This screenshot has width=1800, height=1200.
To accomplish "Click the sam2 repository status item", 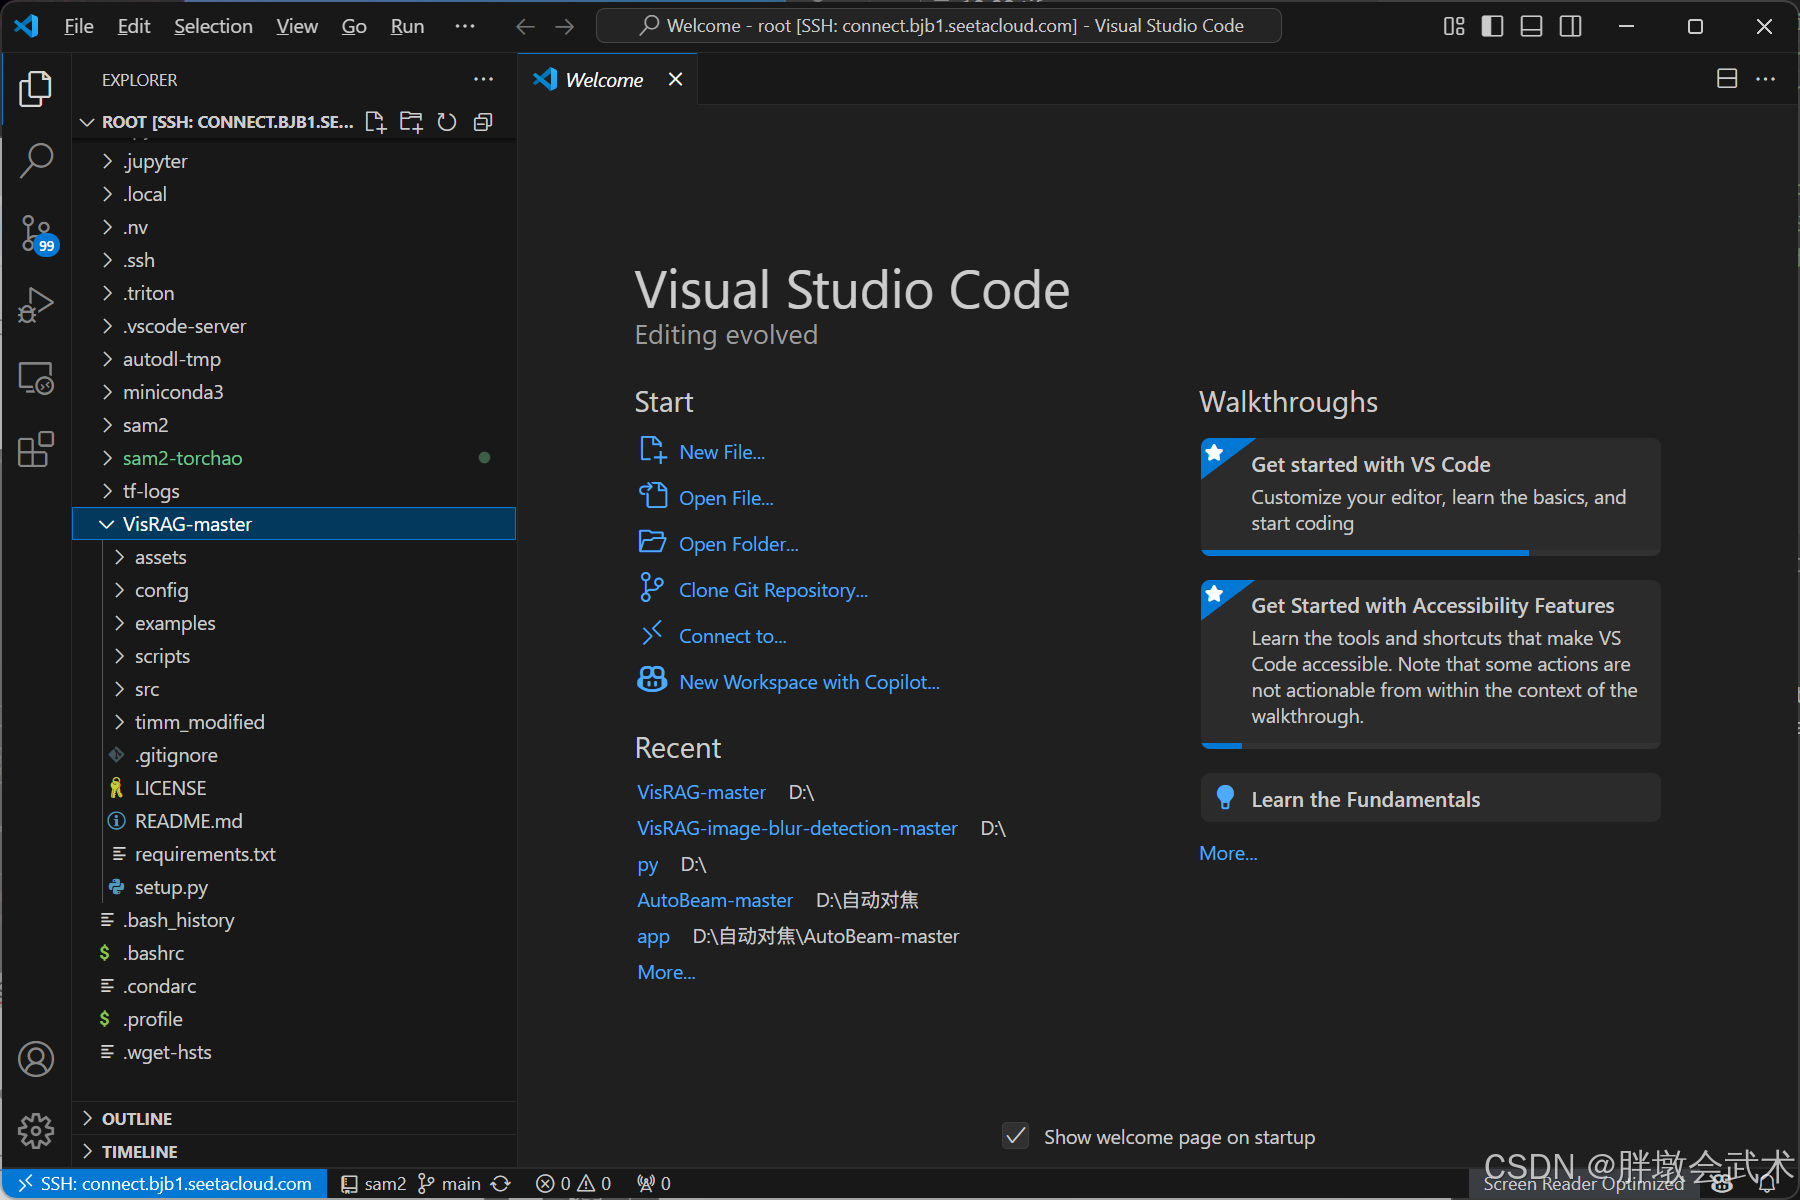I will coord(373,1184).
